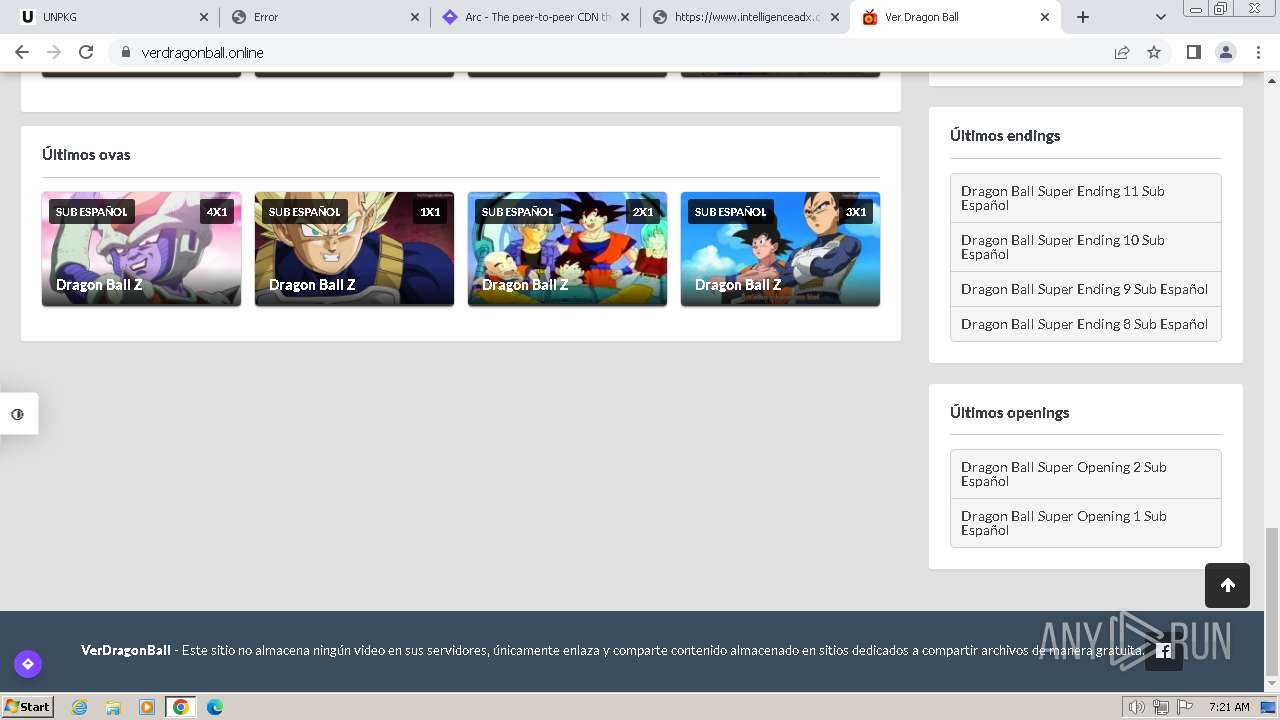The image size is (1280, 720).
Task: Open the Dragon Ball Z 2X1 OVA thumbnail
Action: pos(567,249)
